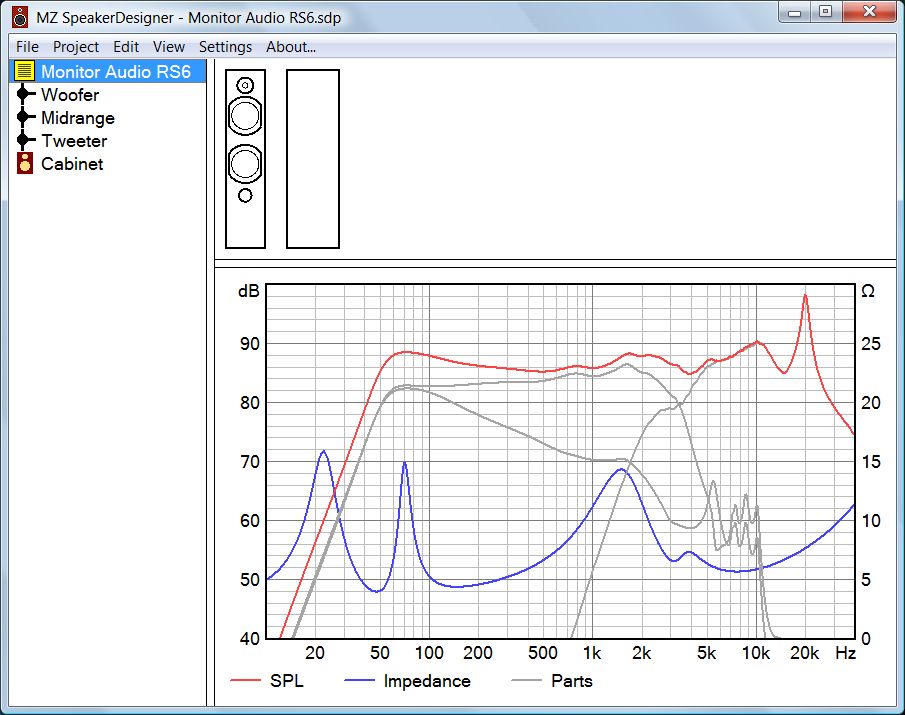Select the Tweeter tree item
The image size is (905, 715).
74,141
